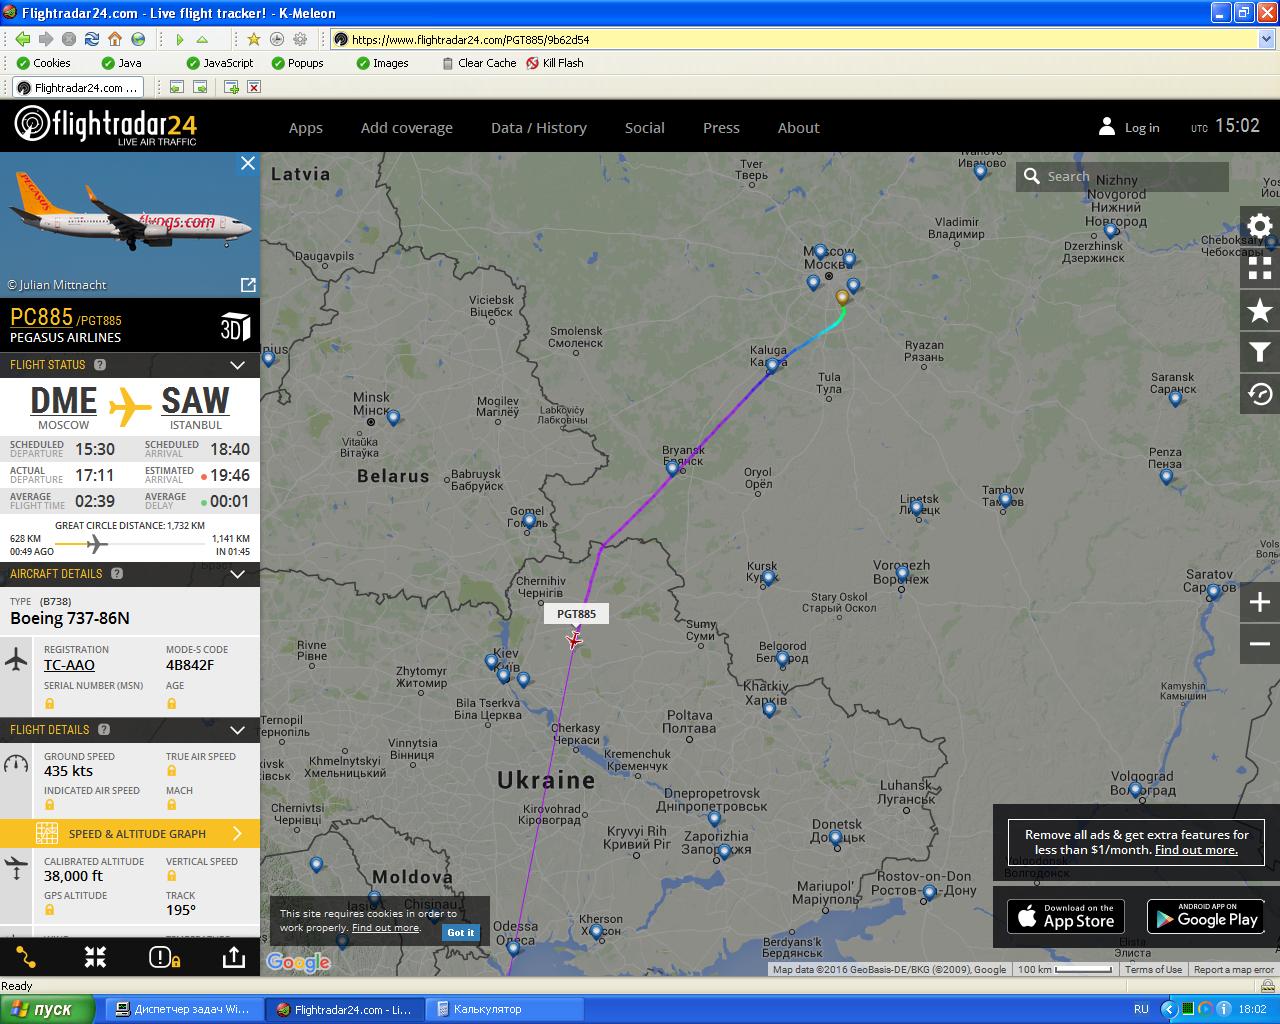This screenshot has height=1024, width=1280.
Task: Open the Data / History menu
Action: pos(539,128)
